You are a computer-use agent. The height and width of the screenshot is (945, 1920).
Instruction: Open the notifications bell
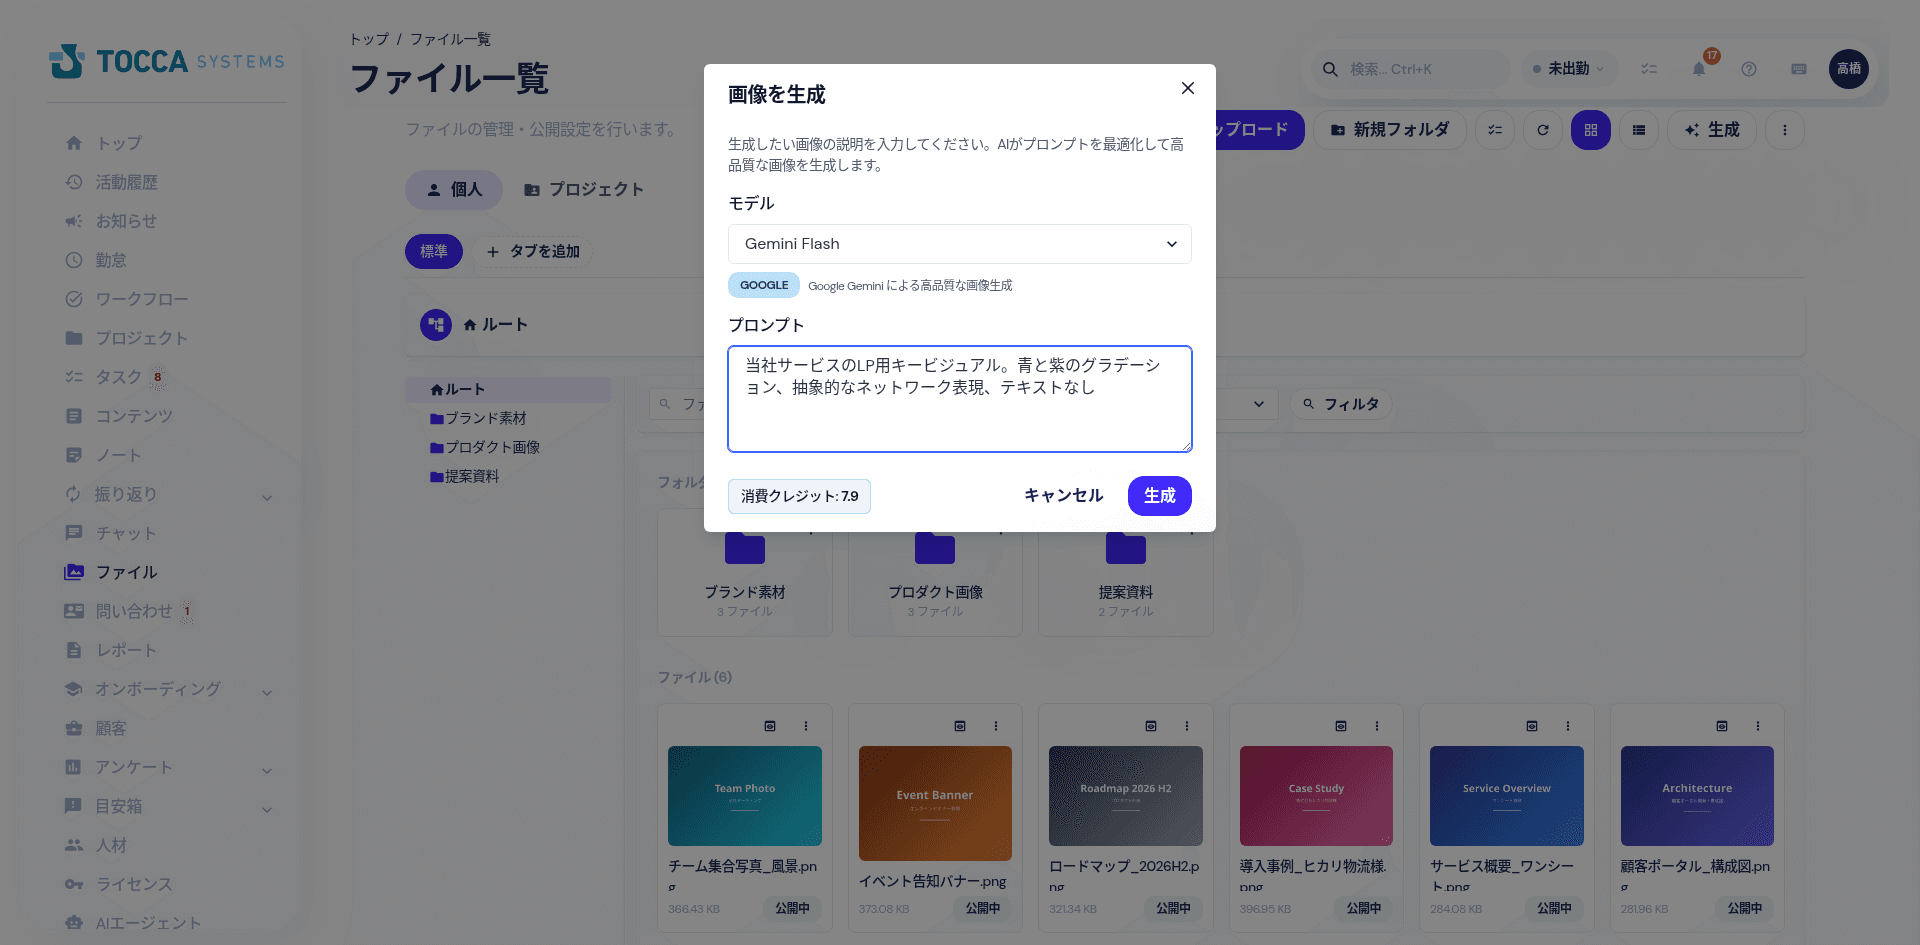tap(1699, 69)
